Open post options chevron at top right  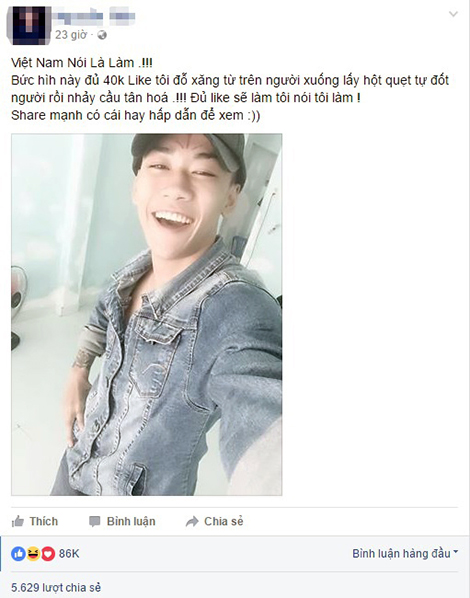coord(453,14)
